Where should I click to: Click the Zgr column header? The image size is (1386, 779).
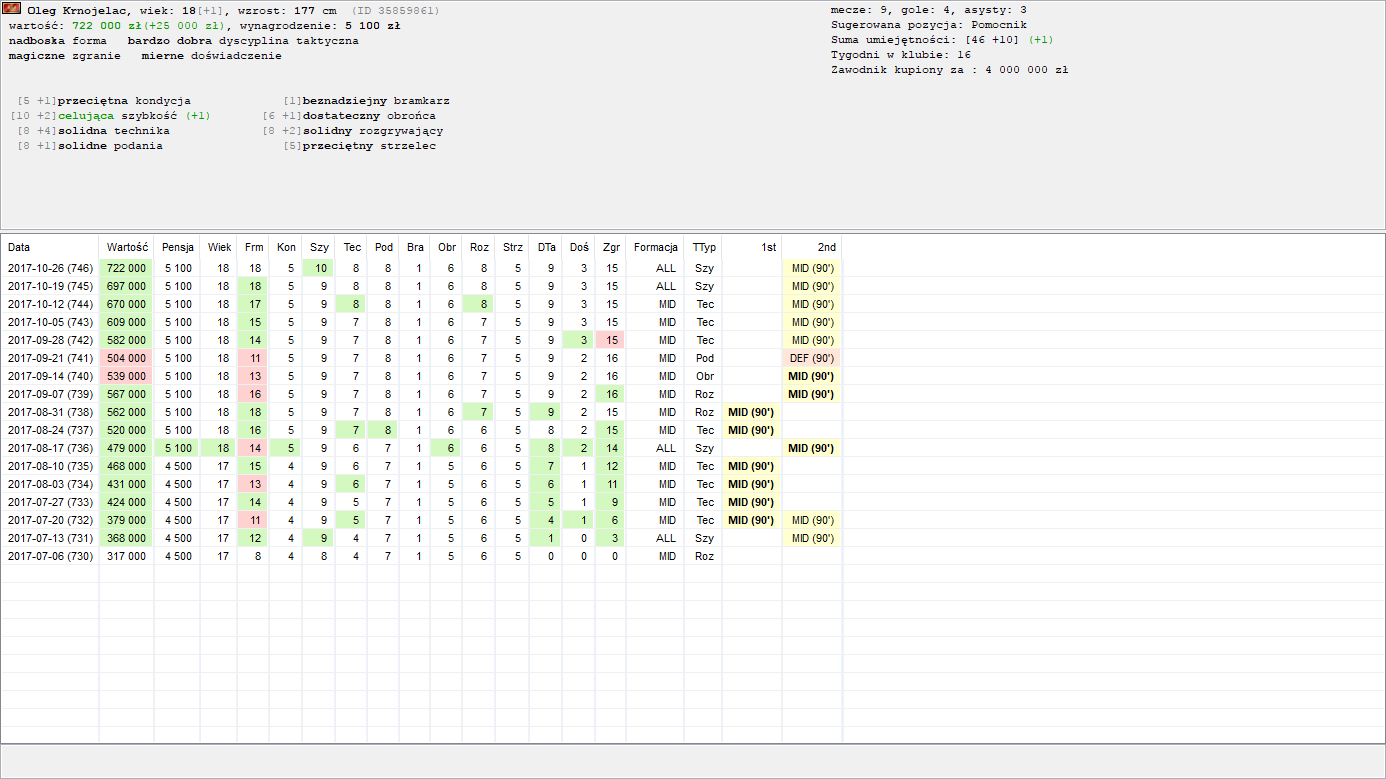click(611, 247)
